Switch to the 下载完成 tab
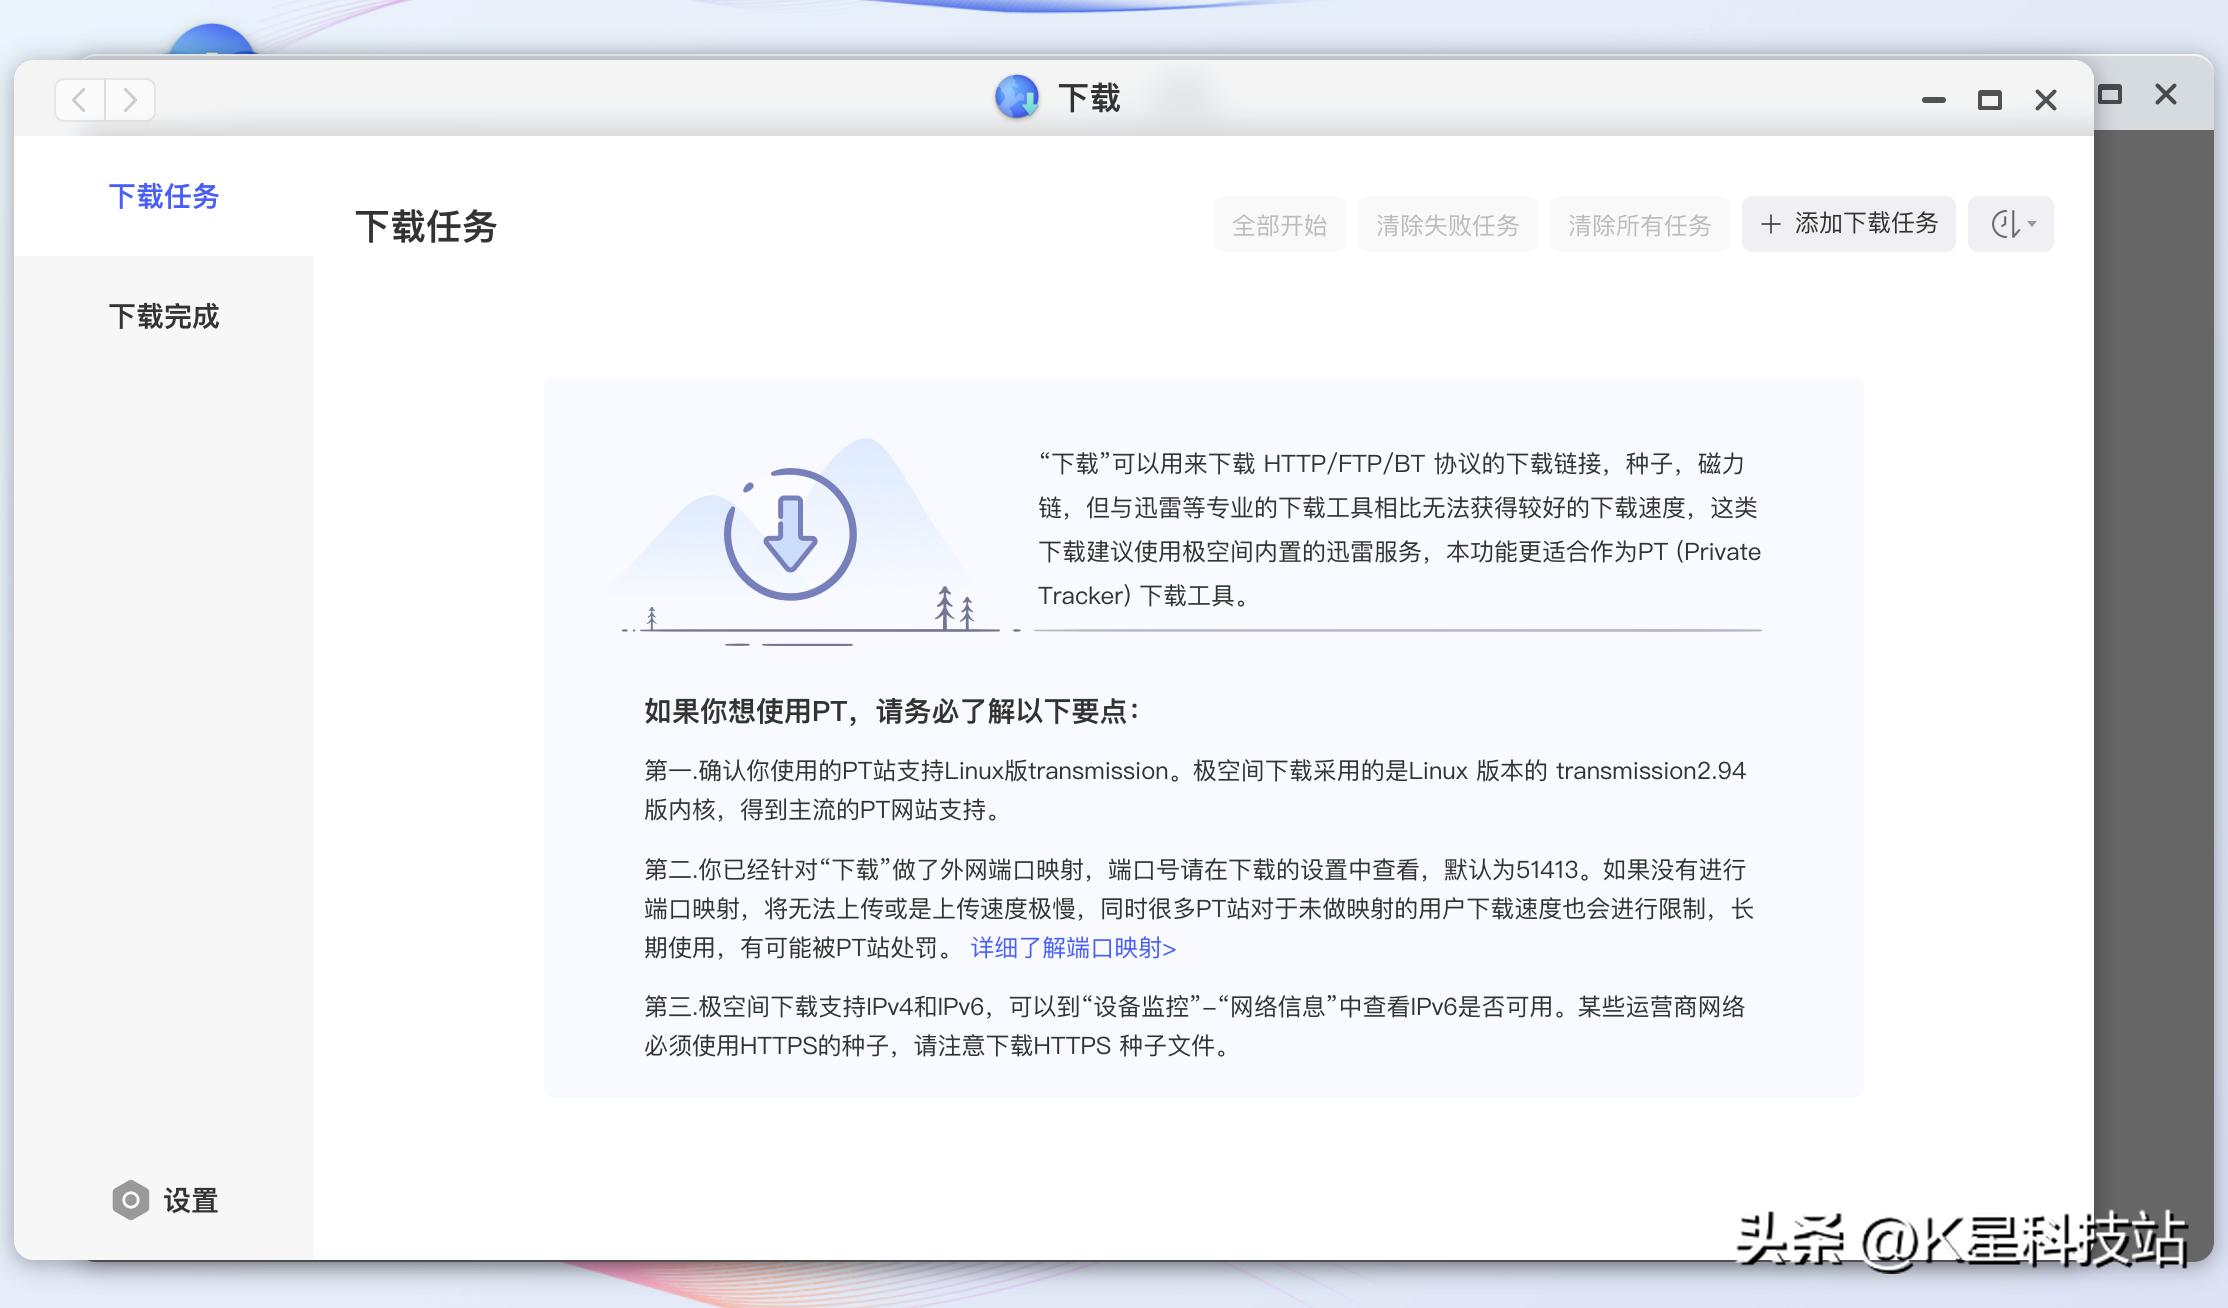 point(165,316)
